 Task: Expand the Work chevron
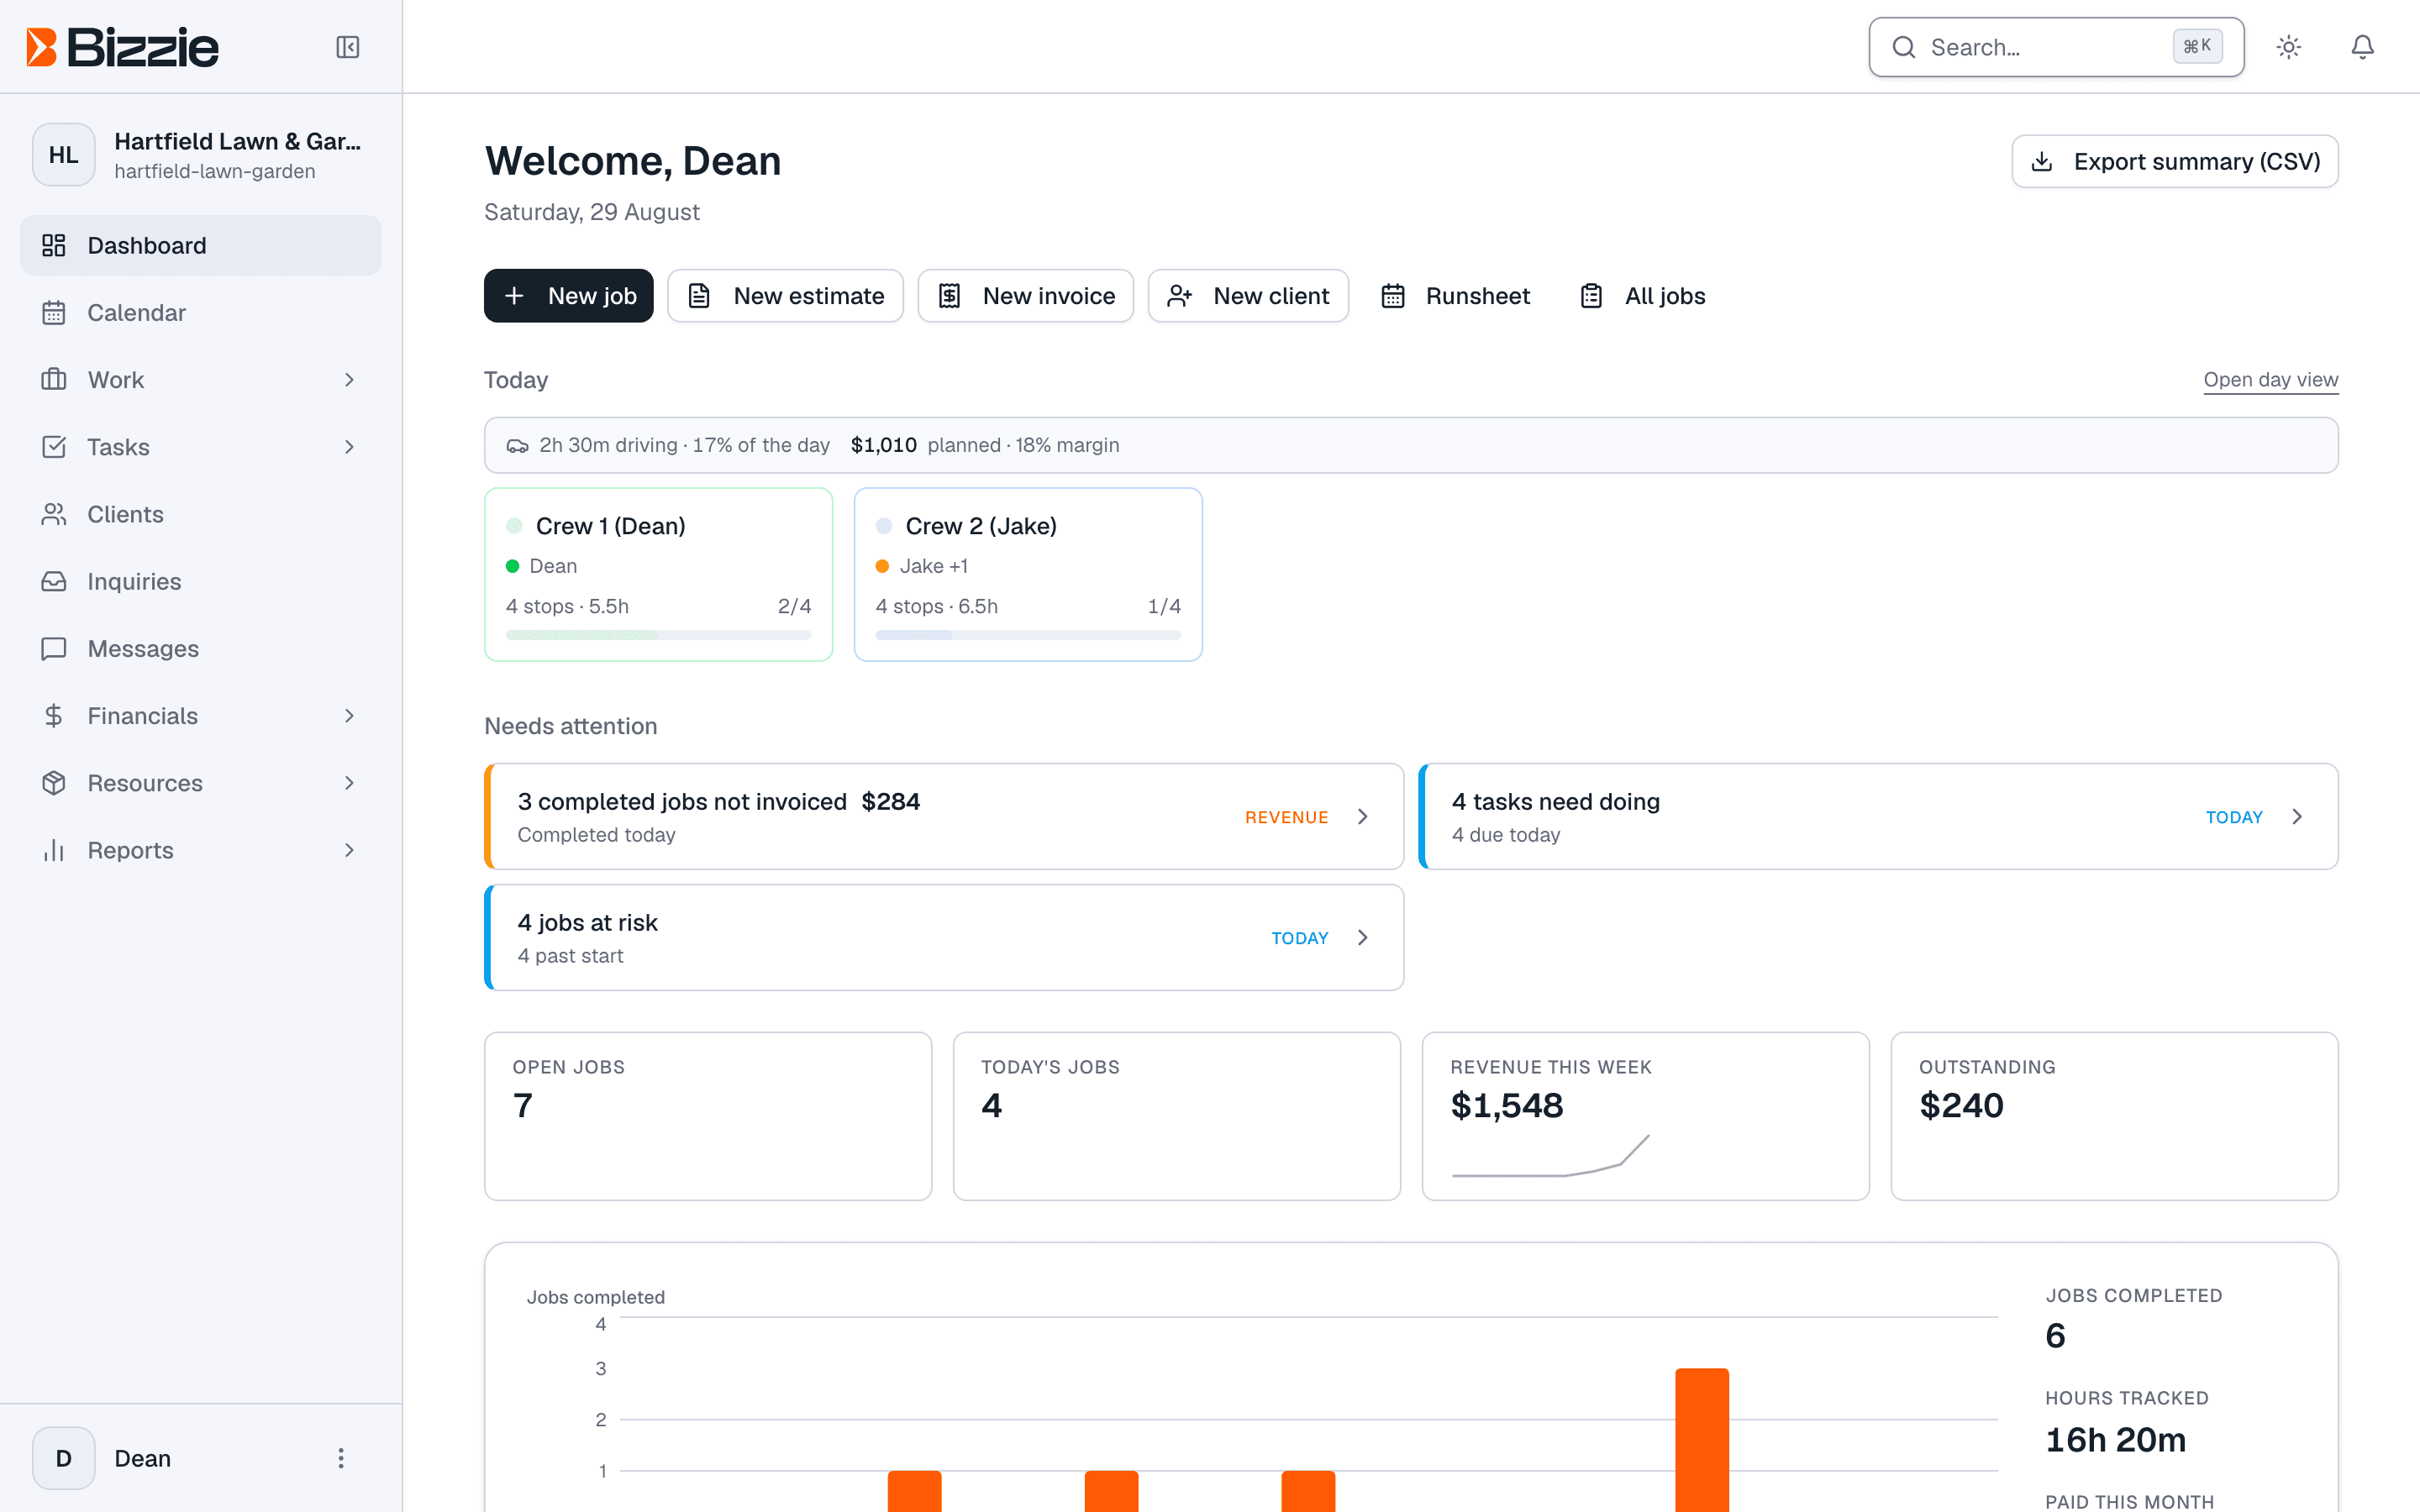[x=349, y=380]
